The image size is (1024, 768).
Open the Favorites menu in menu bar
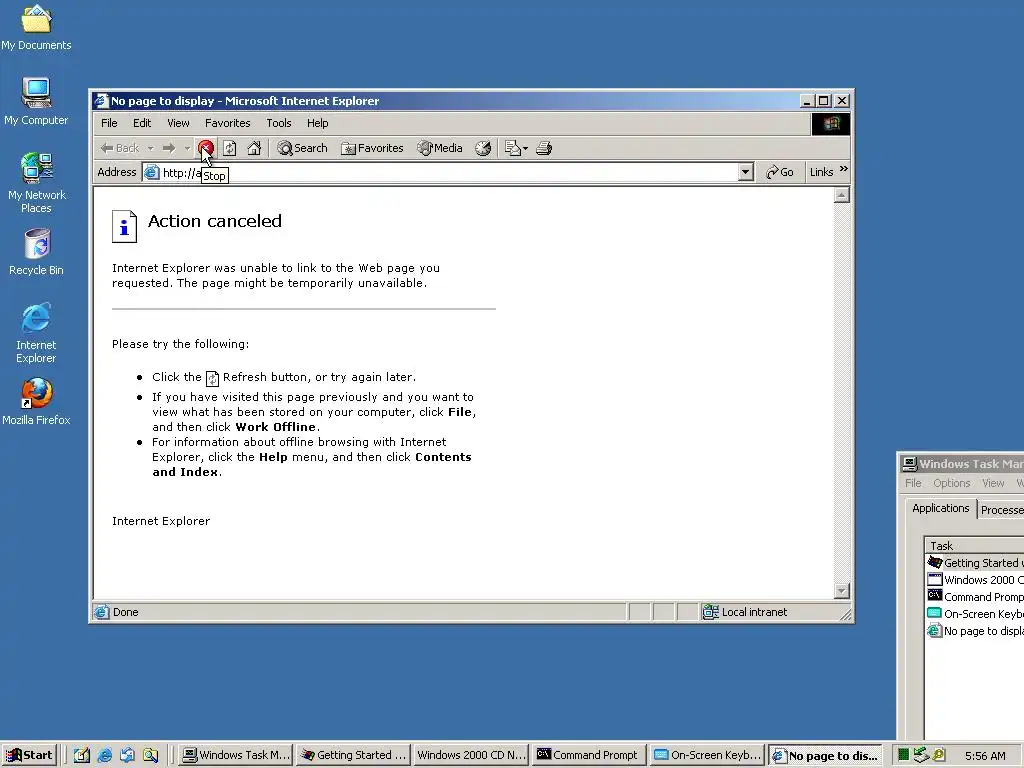click(x=227, y=123)
